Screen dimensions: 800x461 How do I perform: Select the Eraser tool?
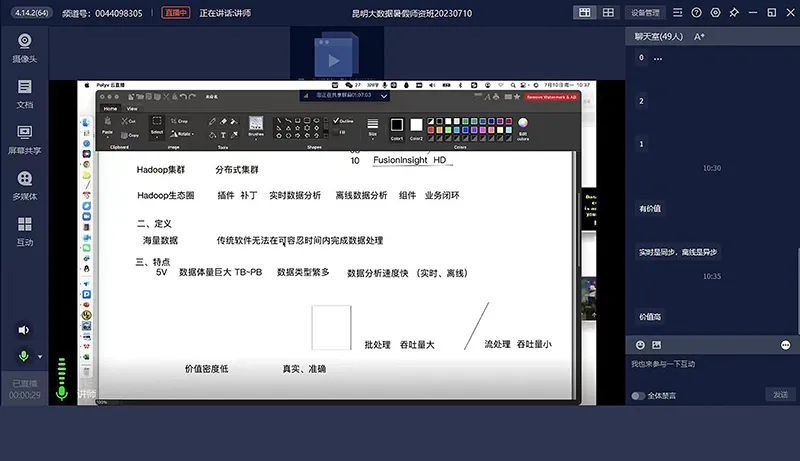tap(223, 121)
